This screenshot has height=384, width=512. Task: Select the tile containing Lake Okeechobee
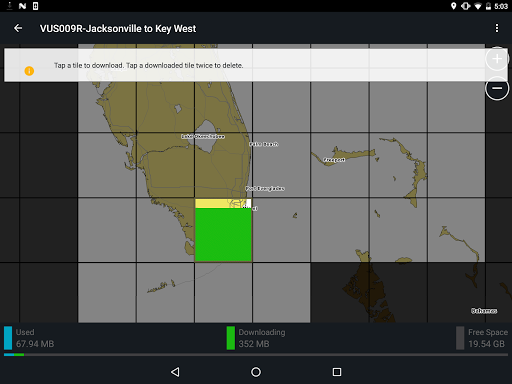[x=223, y=165]
